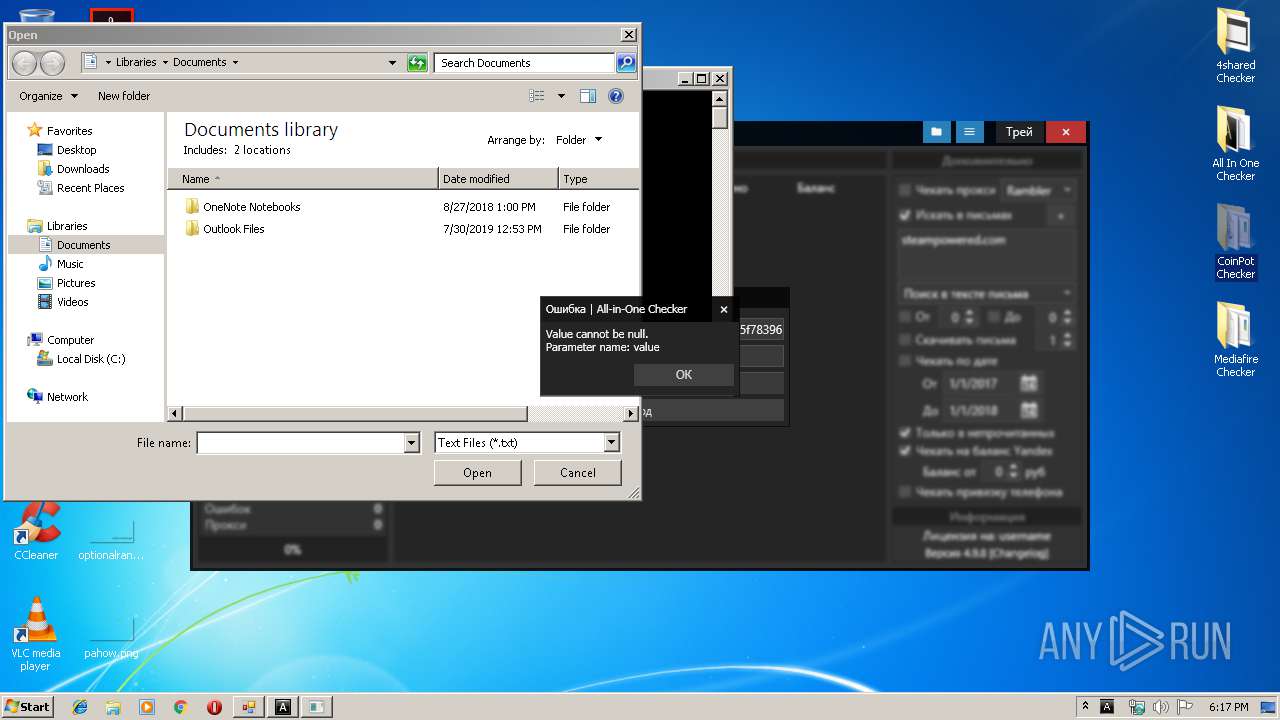Expand the File name combo box arrow
The image size is (1280, 720).
pyautogui.click(x=411, y=443)
